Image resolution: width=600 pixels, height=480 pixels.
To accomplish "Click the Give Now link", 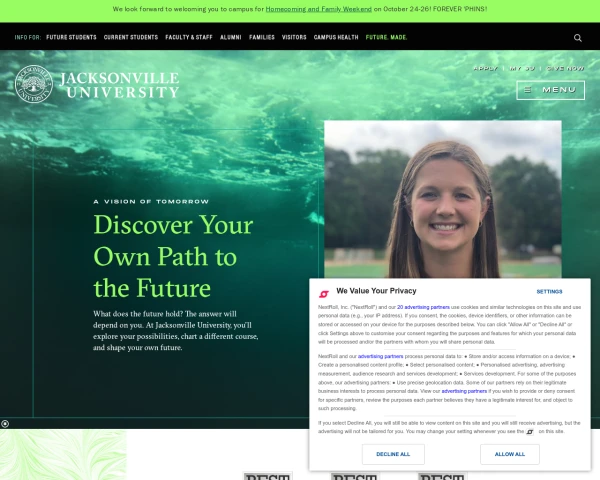I will pyautogui.click(x=565, y=68).
